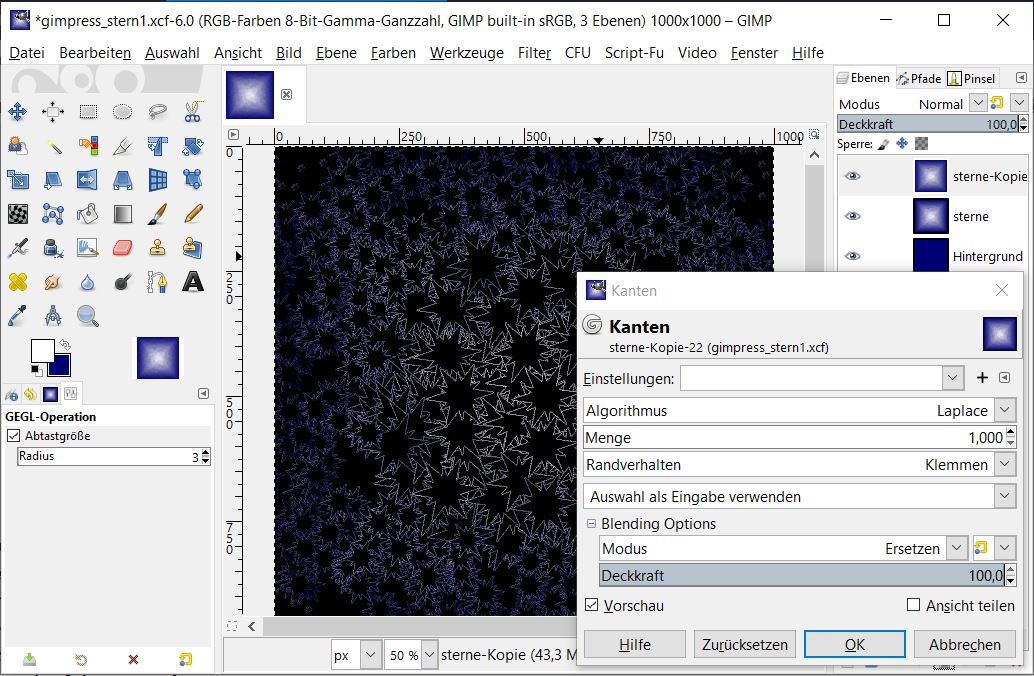
Task: Choose the Zoom magnifier tool
Action: (88, 316)
